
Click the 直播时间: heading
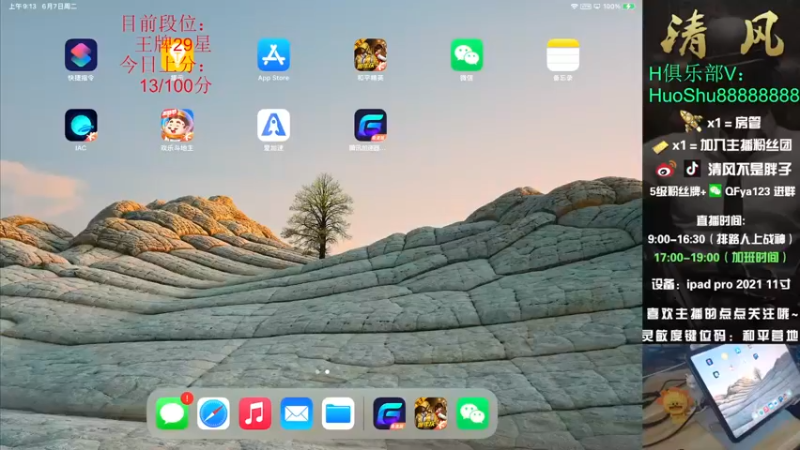tap(720, 221)
